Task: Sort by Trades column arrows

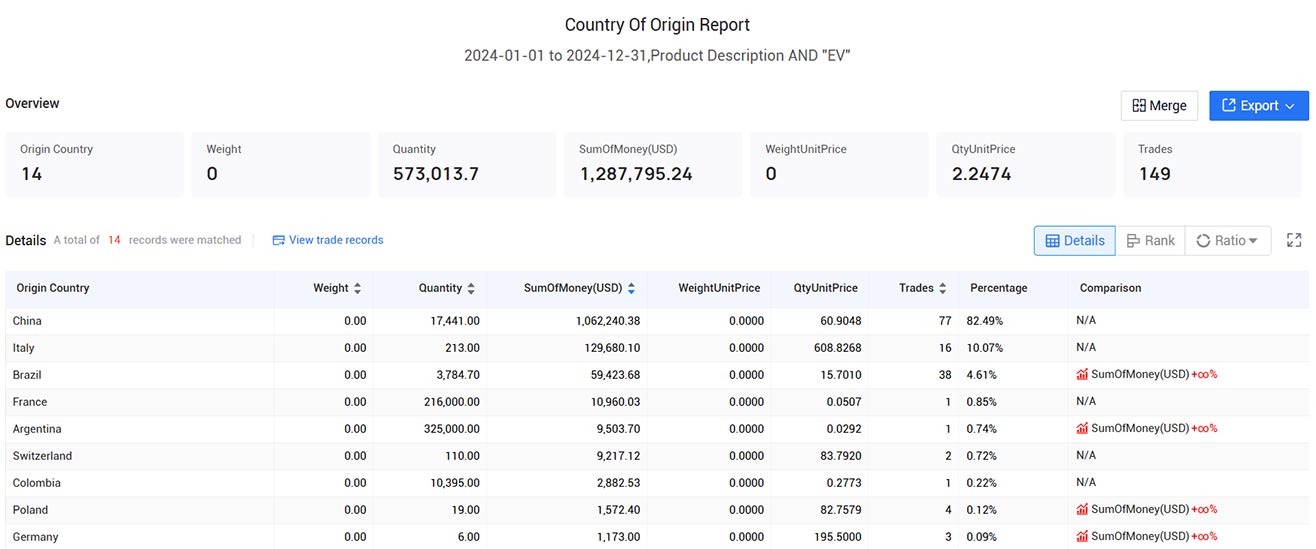Action: coord(942,288)
